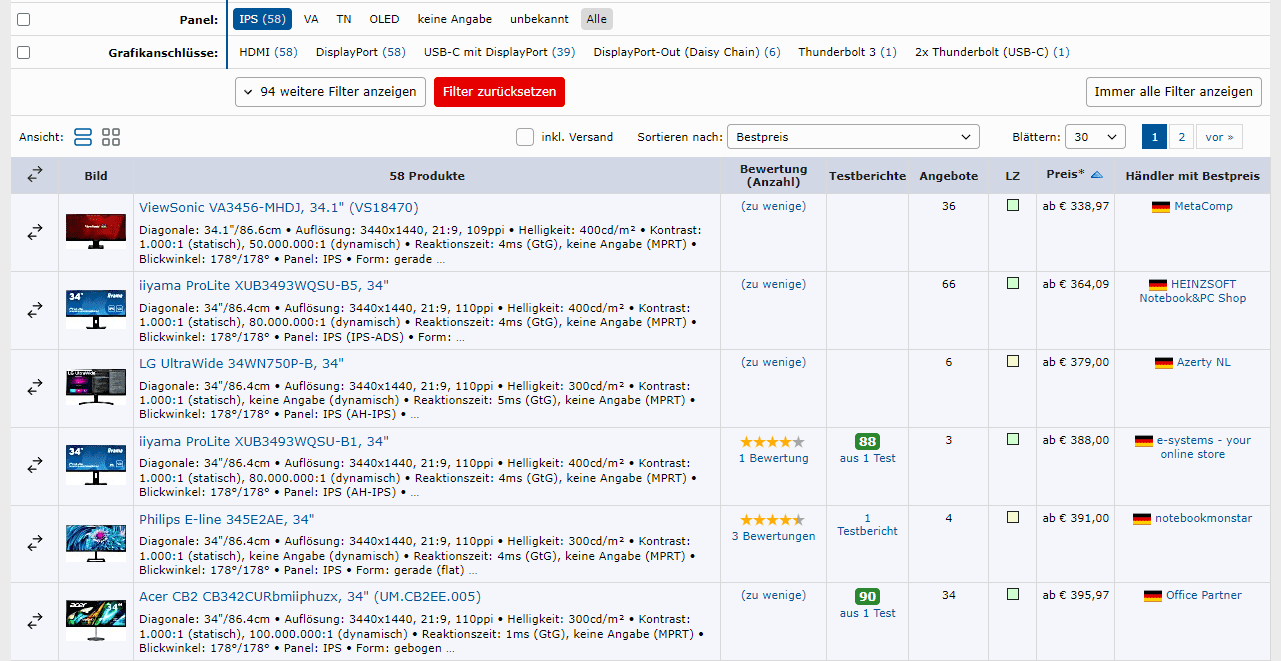Open test score 88 badge
This screenshot has height=661, width=1281.
(867, 441)
